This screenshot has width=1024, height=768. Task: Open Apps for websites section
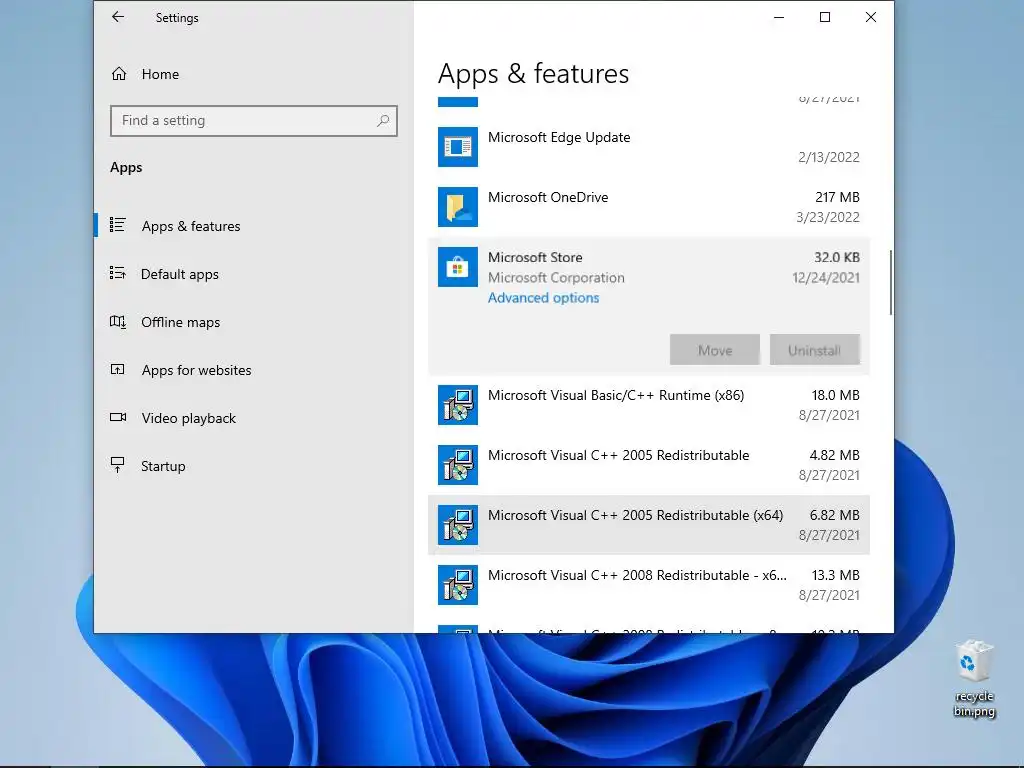point(197,370)
